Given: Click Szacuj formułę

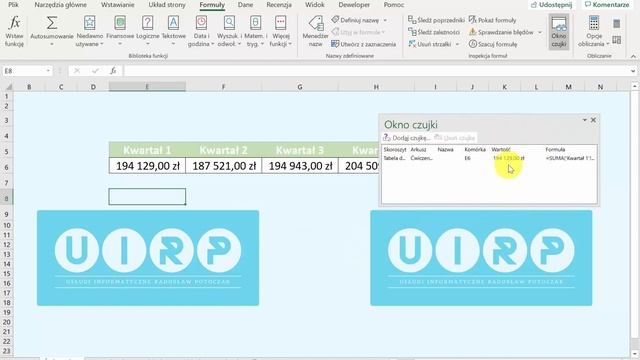Looking at the screenshot, I should (493, 44).
